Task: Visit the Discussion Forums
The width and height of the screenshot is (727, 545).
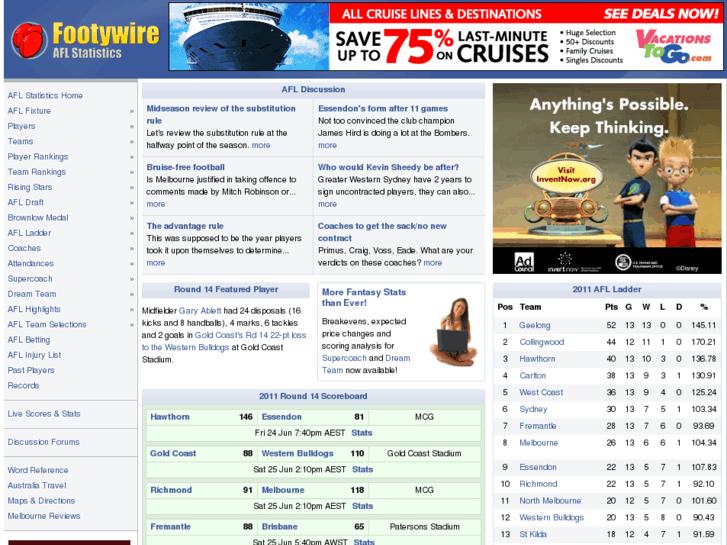Action: point(44,442)
